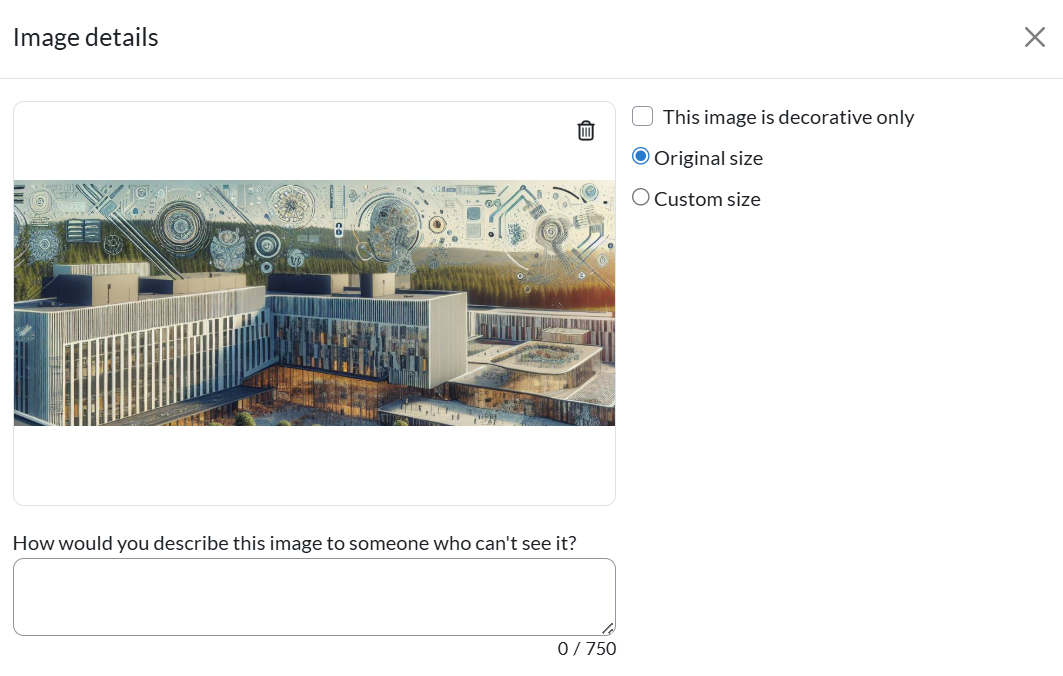Click the 'This image is decorative only' label
1063x676 pixels.
coord(788,117)
